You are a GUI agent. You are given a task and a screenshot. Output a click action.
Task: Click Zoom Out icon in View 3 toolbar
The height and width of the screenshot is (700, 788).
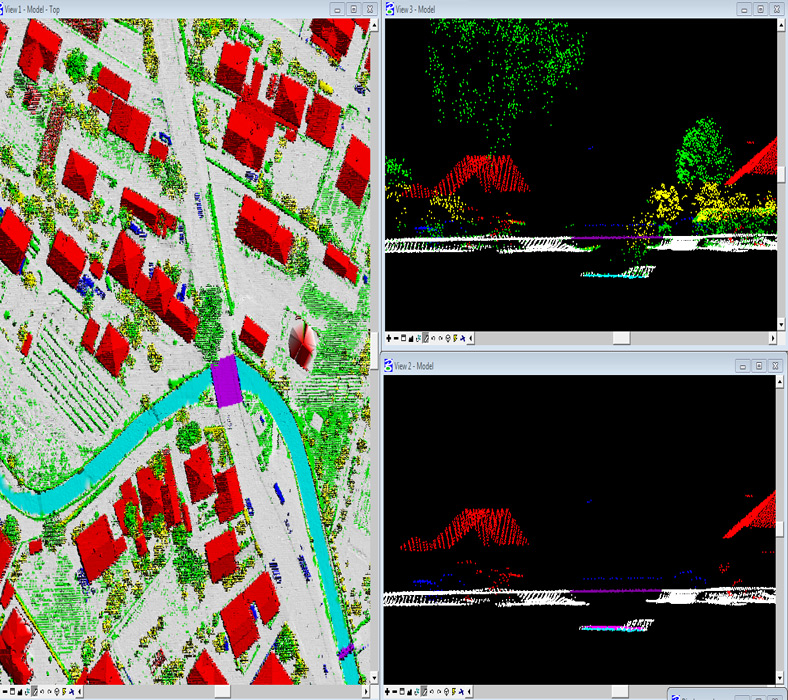point(397,338)
